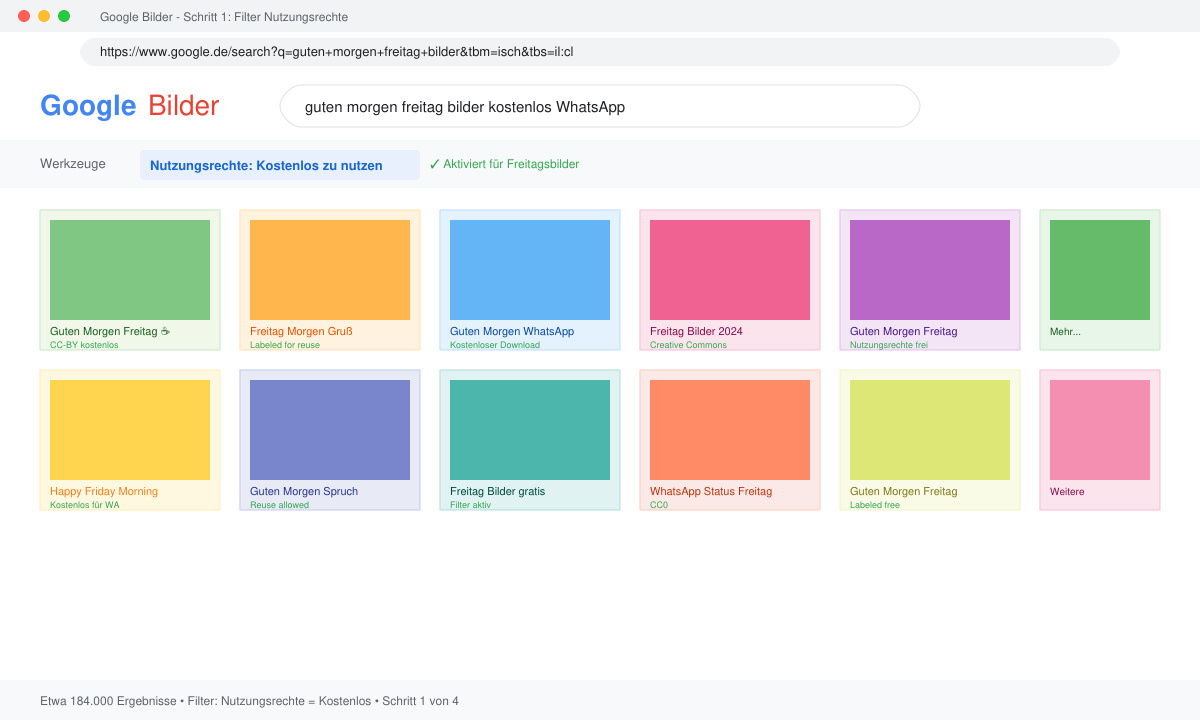Viewport: 1200px width, 720px height.
Task: Open the Nutzungsrechte: Kostenlos zu nutzen filter
Action: (x=280, y=165)
